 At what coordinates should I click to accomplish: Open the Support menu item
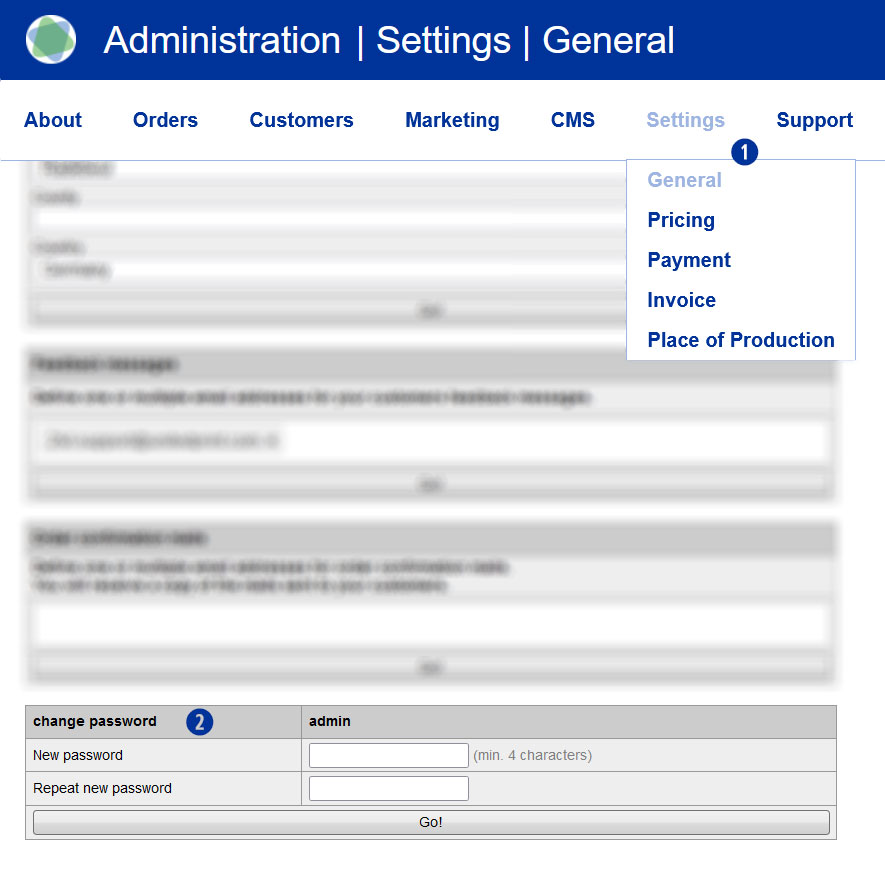[814, 120]
